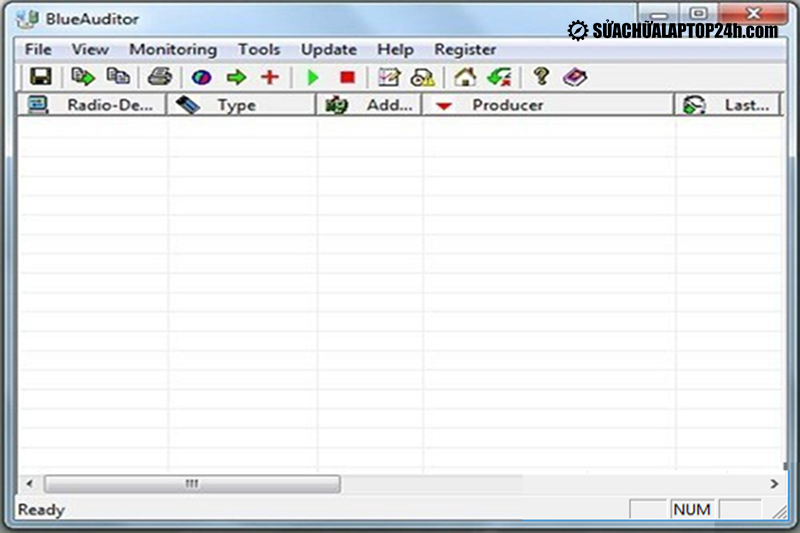Click the purple book icon
The width and height of the screenshot is (800, 533).
click(x=574, y=77)
